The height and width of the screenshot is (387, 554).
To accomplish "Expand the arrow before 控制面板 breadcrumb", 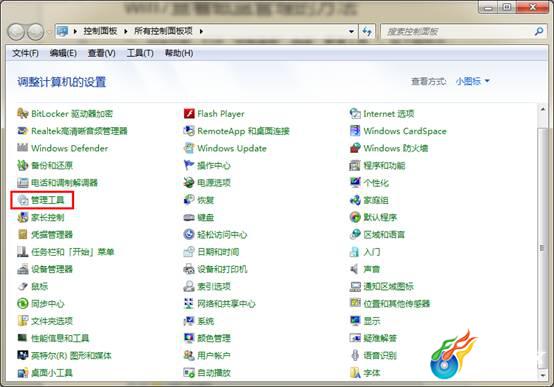I will [x=75, y=31].
